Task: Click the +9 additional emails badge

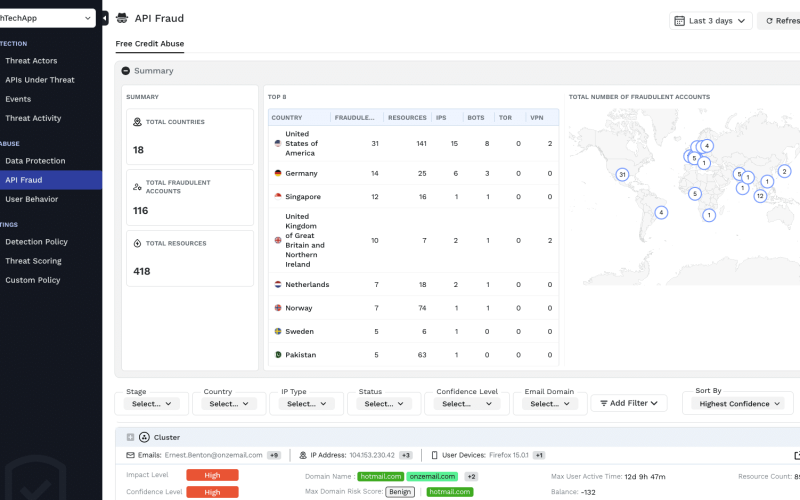Action: [x=274, y=455]
